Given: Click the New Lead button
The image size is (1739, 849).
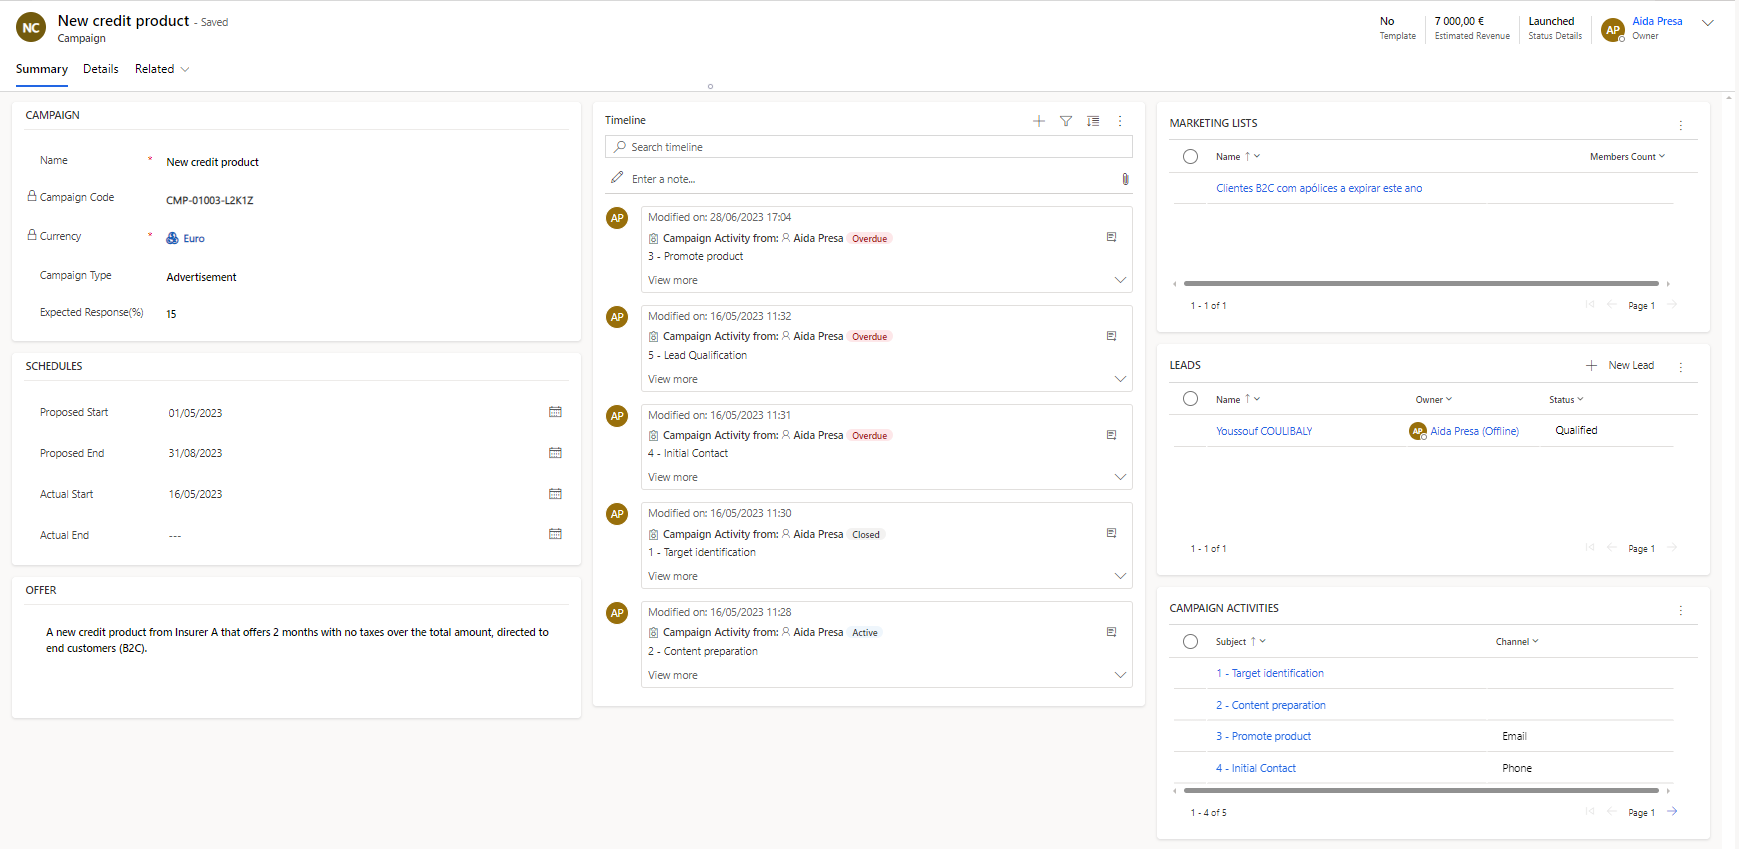Looking at the screenshot, I should pyautogui.click(x=1620, y=365).
